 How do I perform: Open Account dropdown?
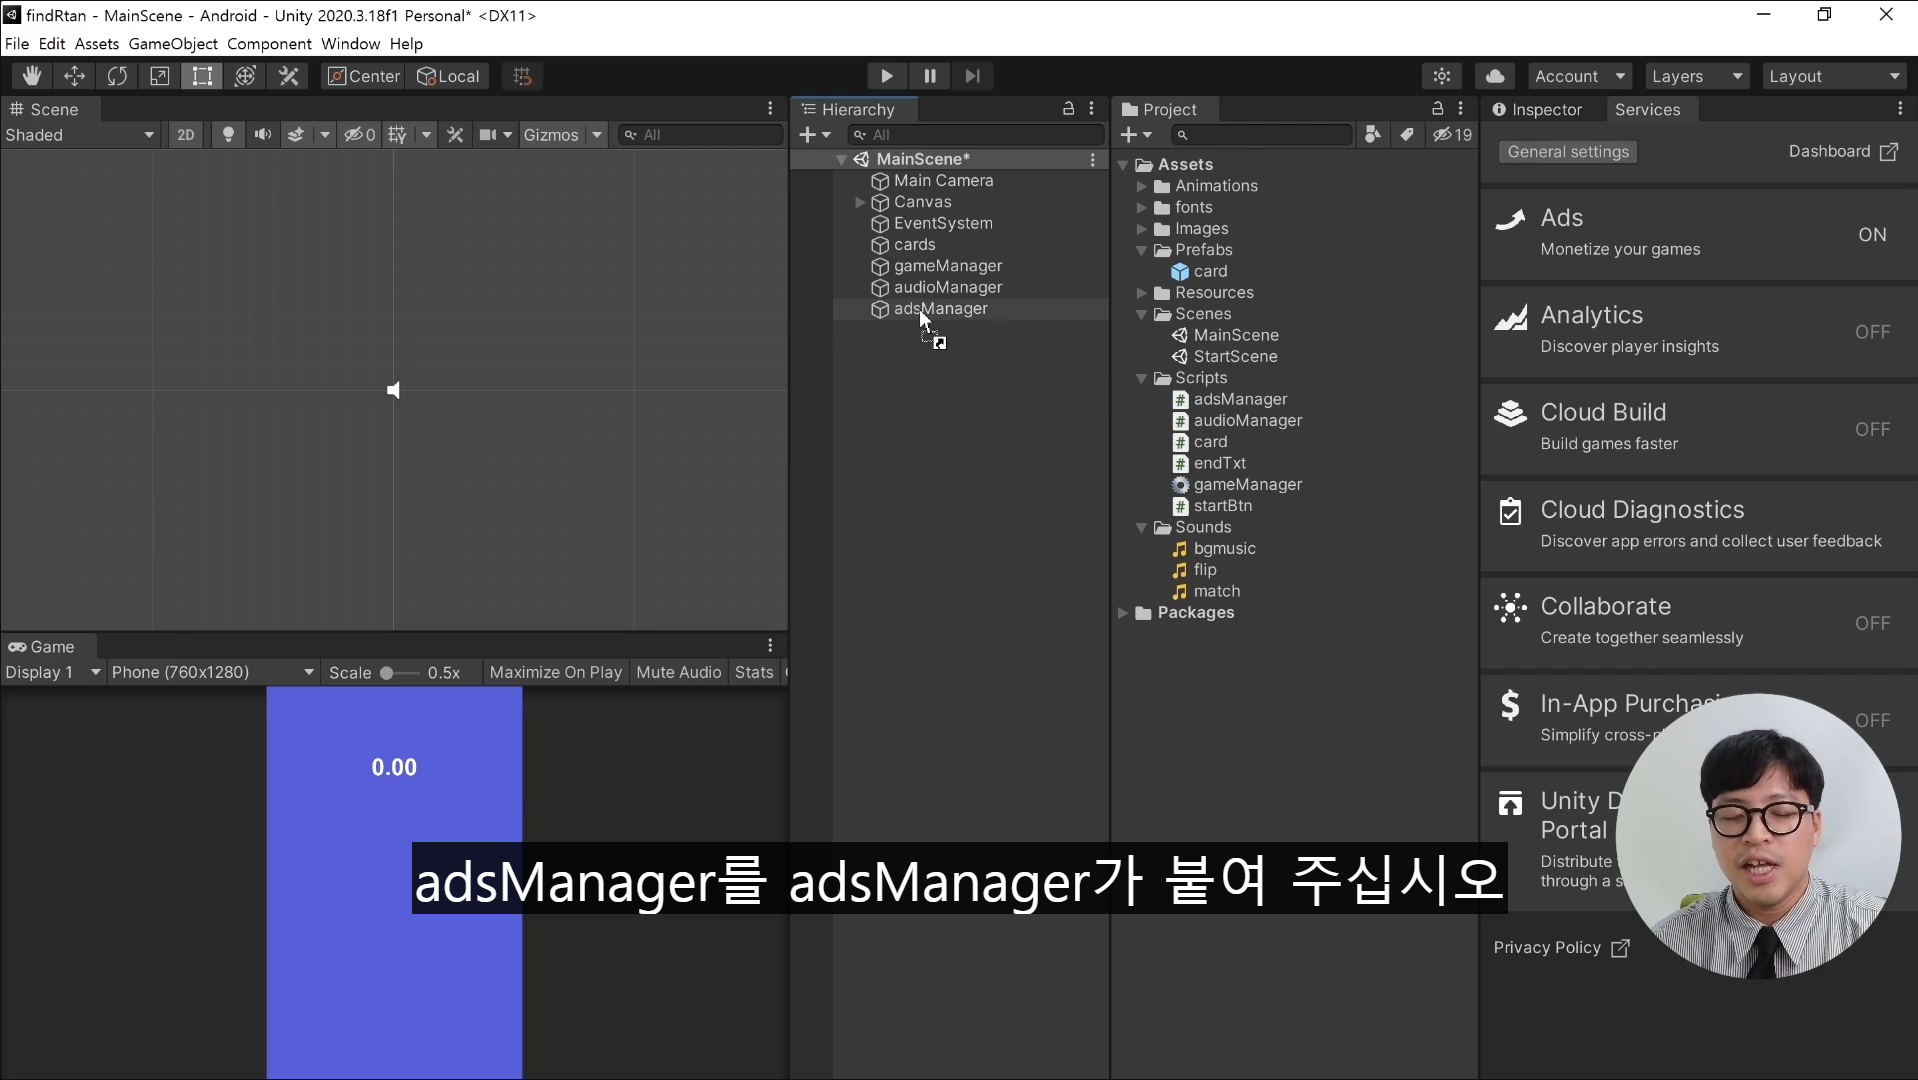coord(1580,76)
